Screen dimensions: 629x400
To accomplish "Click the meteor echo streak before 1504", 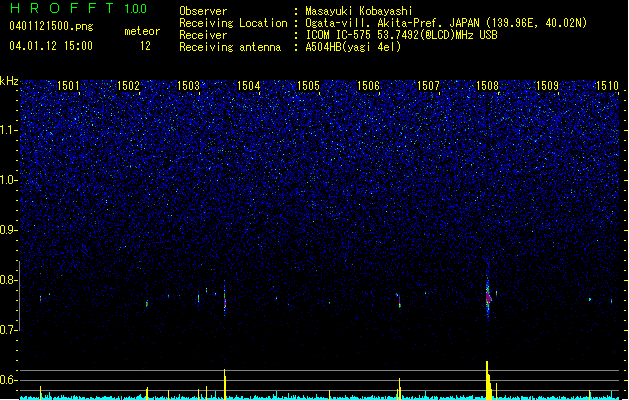I will click(225, 299).
